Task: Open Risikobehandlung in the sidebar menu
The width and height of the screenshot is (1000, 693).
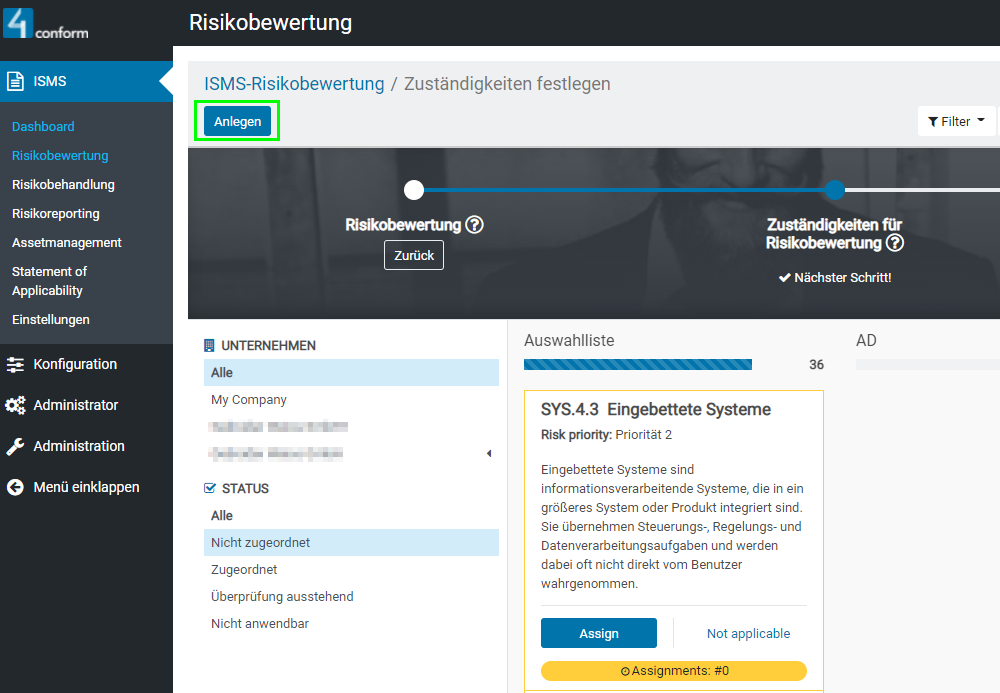Action: [63, 185]
